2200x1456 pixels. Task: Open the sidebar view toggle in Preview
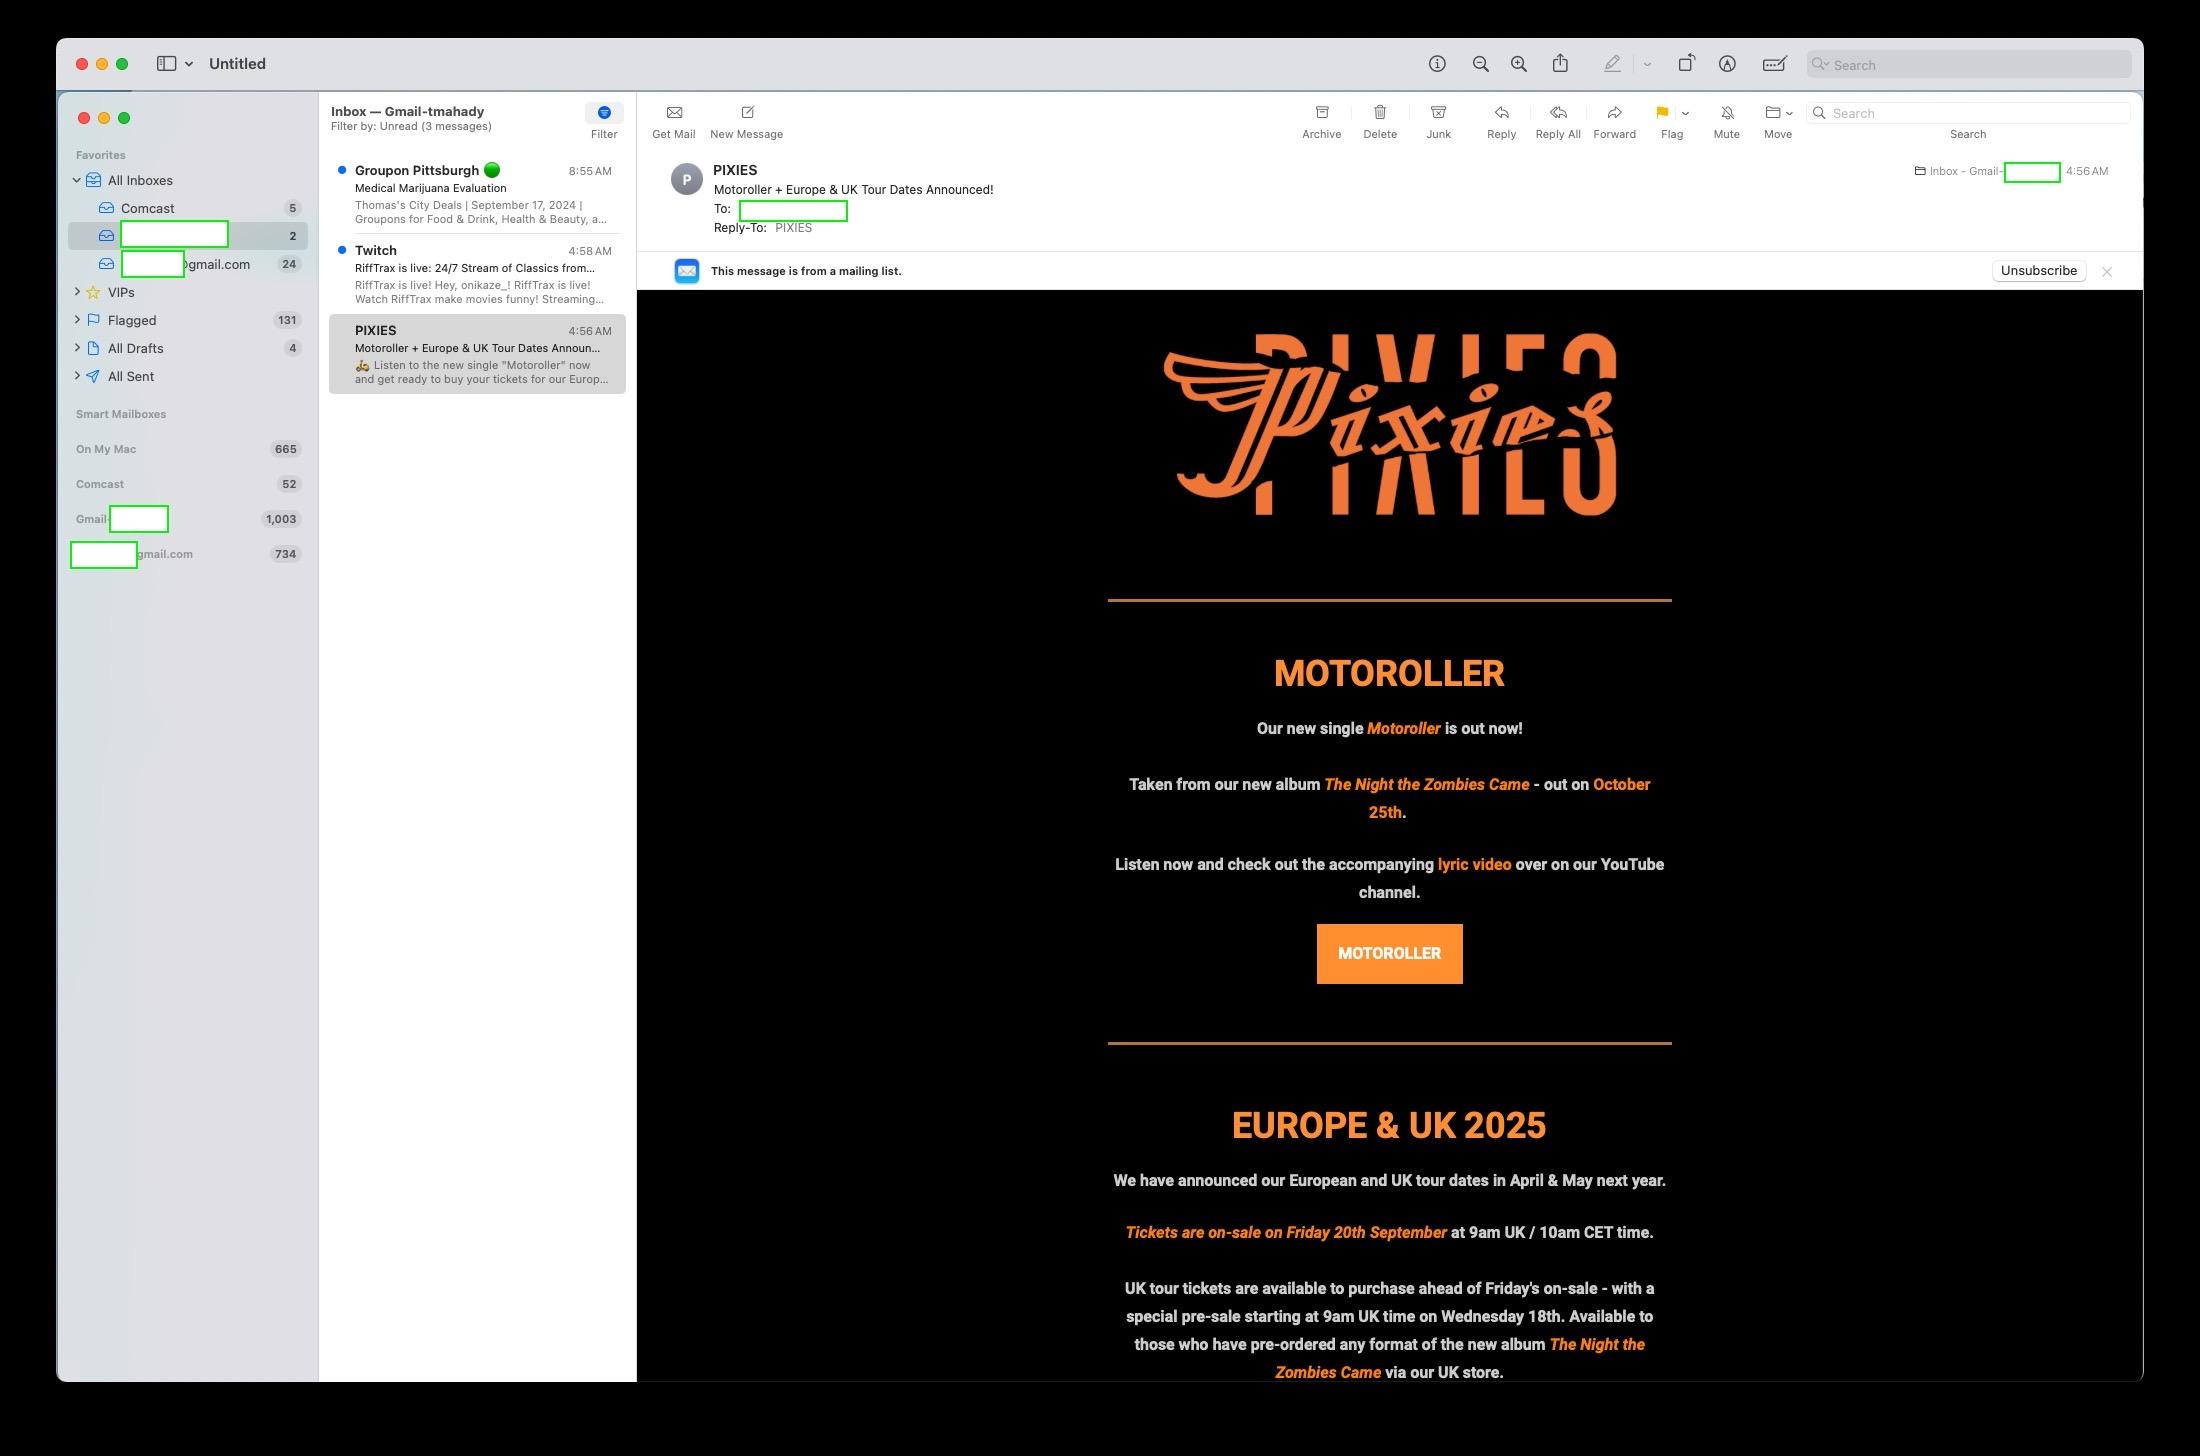pos(166,63)
